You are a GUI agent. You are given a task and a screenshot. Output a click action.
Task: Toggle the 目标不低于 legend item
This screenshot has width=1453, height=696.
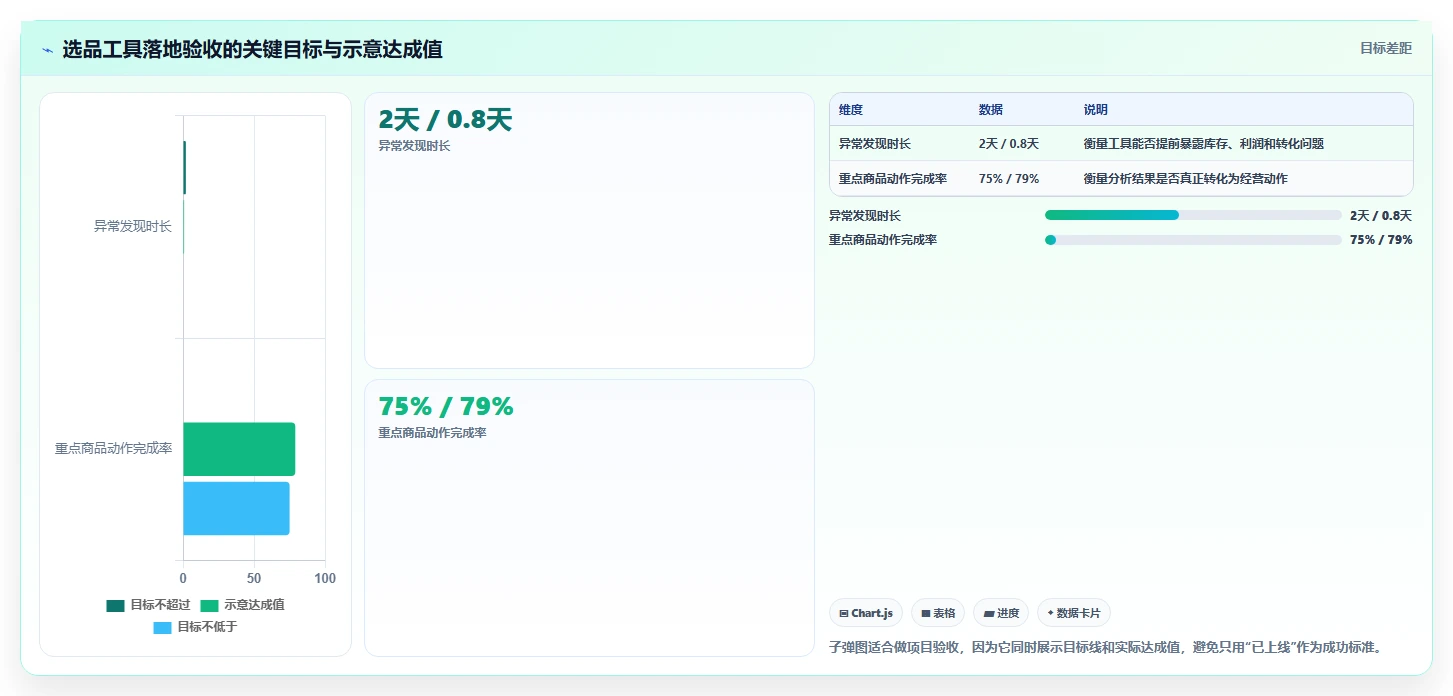click(x=195, y=627)
